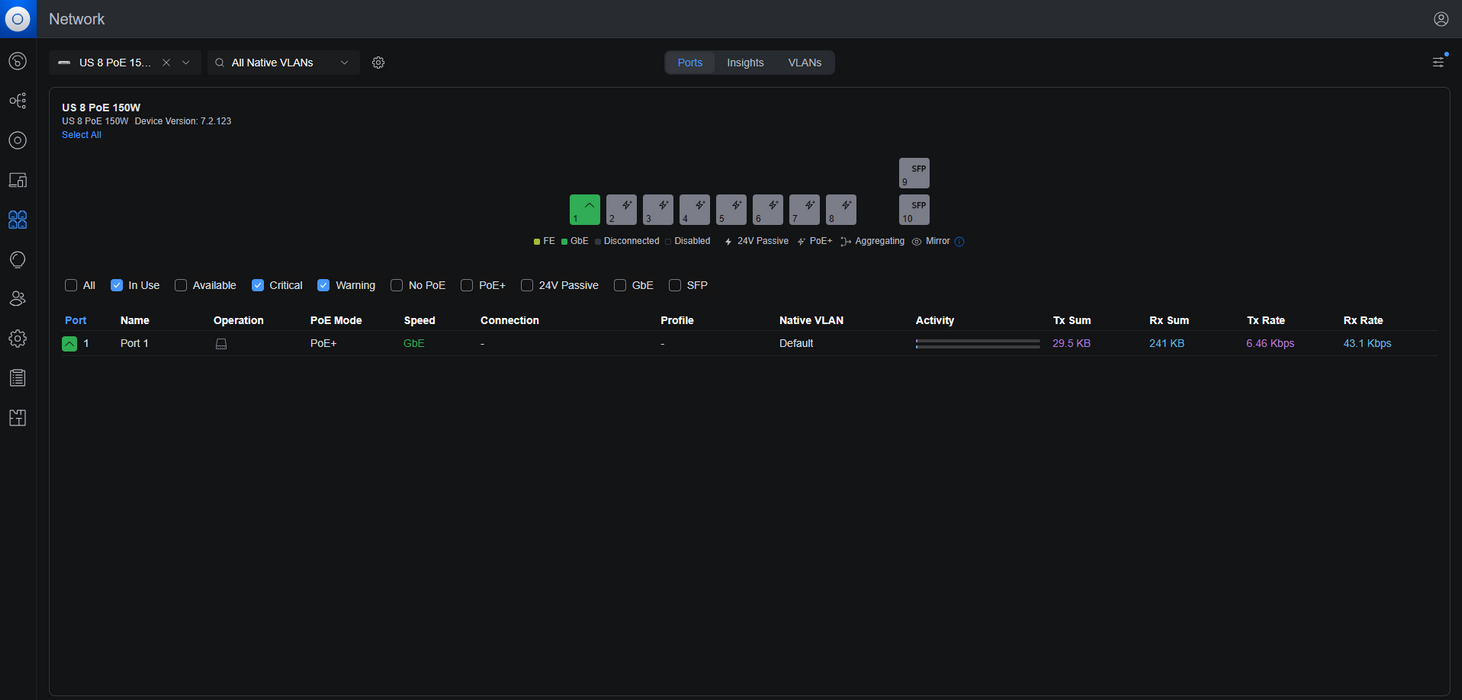Open the display options sliders icon
This screenshot has height=700, width=1462.
pyautogui.click(x=1438, y=62)
